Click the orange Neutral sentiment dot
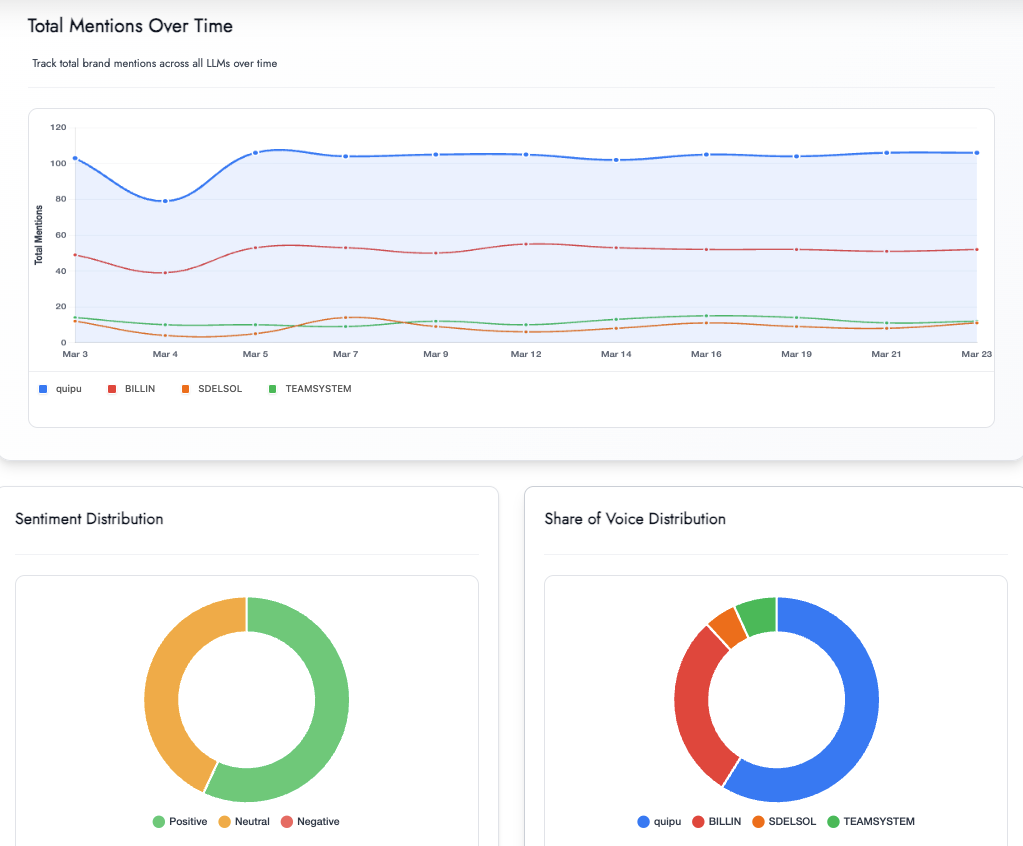The height and width of the screenshot is (846, 1023). 224,821
